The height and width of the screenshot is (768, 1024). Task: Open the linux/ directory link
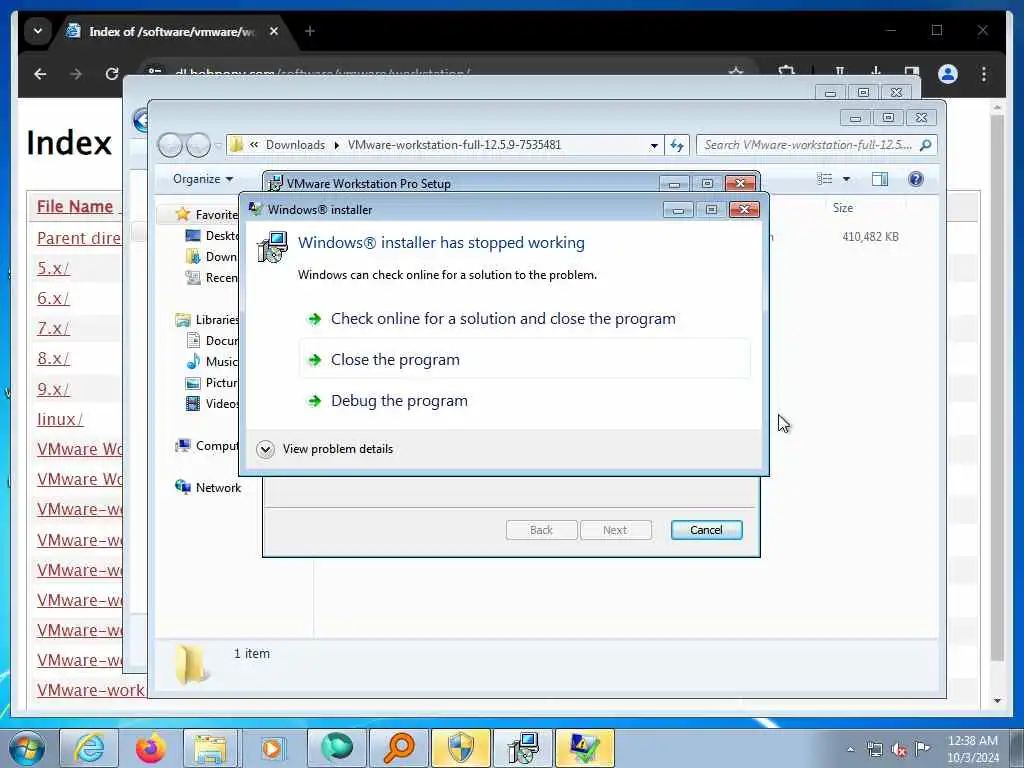[x=60, y=419]
